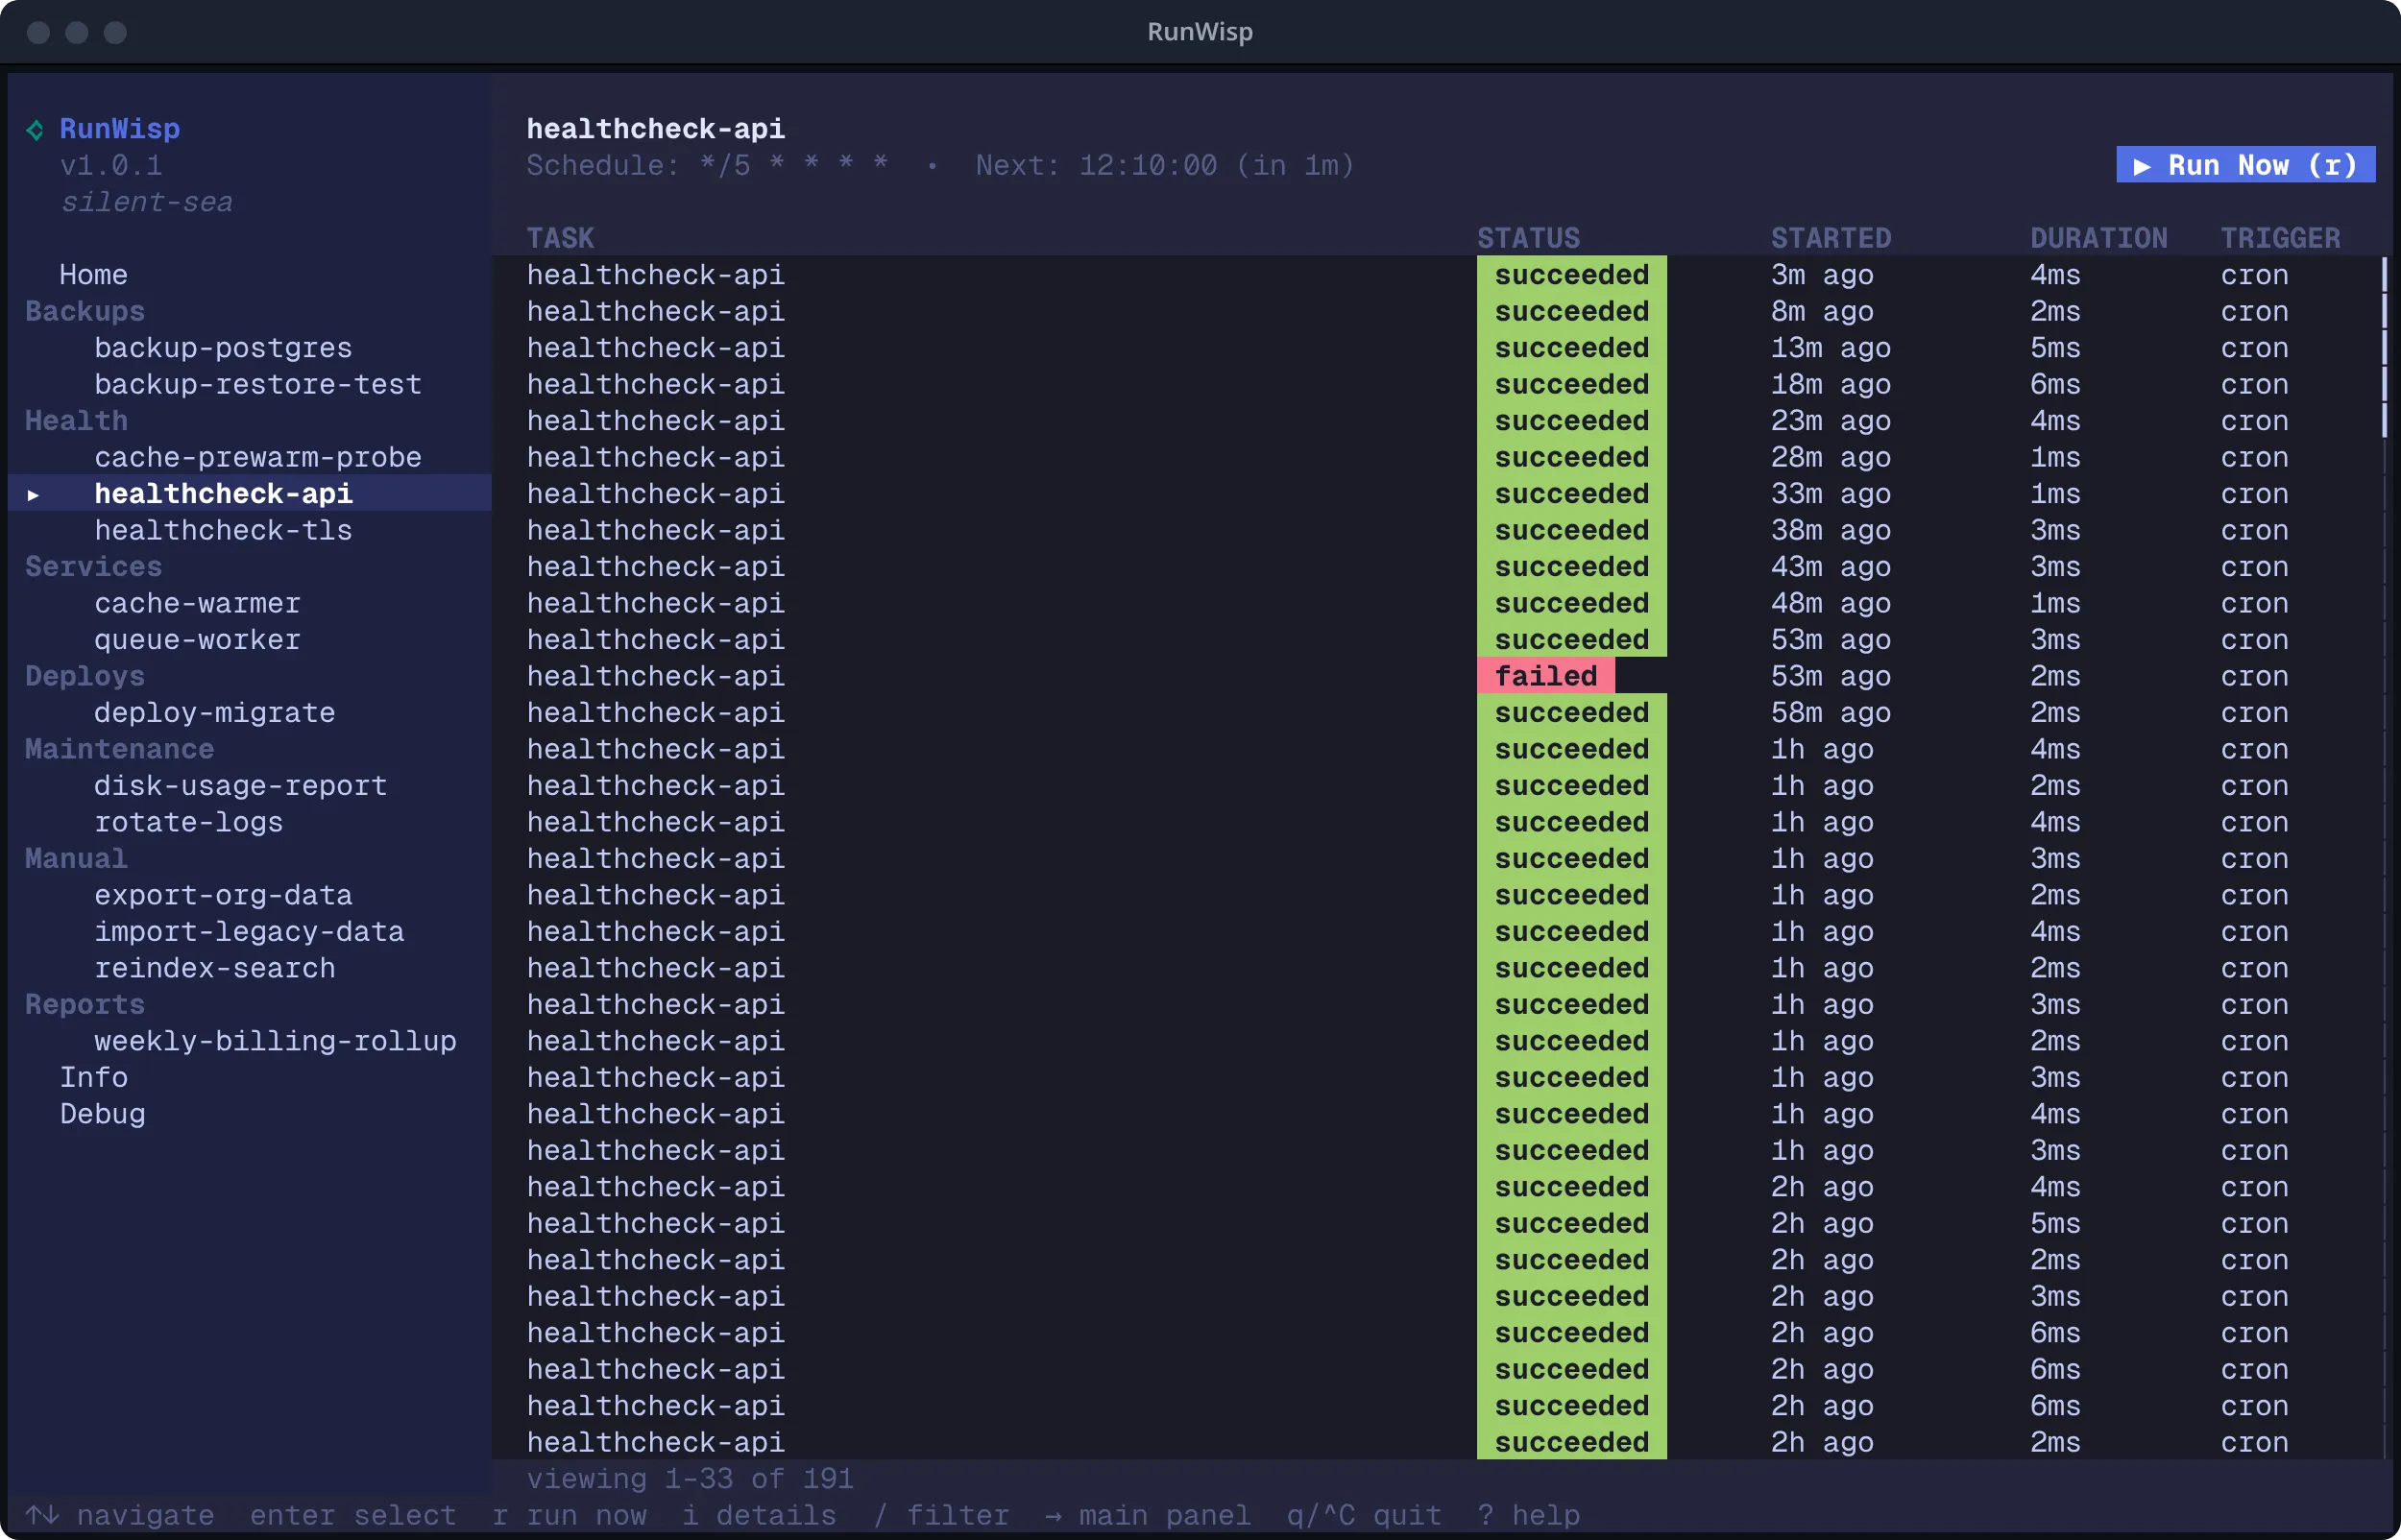The image size is (2401, 1540).
Task: Click the RunWisp diamond logo icon
Action: pyautogui.click(x=35, y=130)
